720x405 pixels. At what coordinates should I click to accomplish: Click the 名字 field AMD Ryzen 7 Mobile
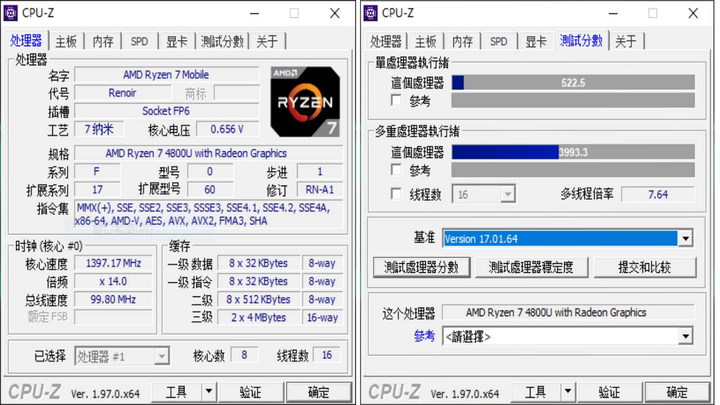pyautogui.click(x=167, y=75)
